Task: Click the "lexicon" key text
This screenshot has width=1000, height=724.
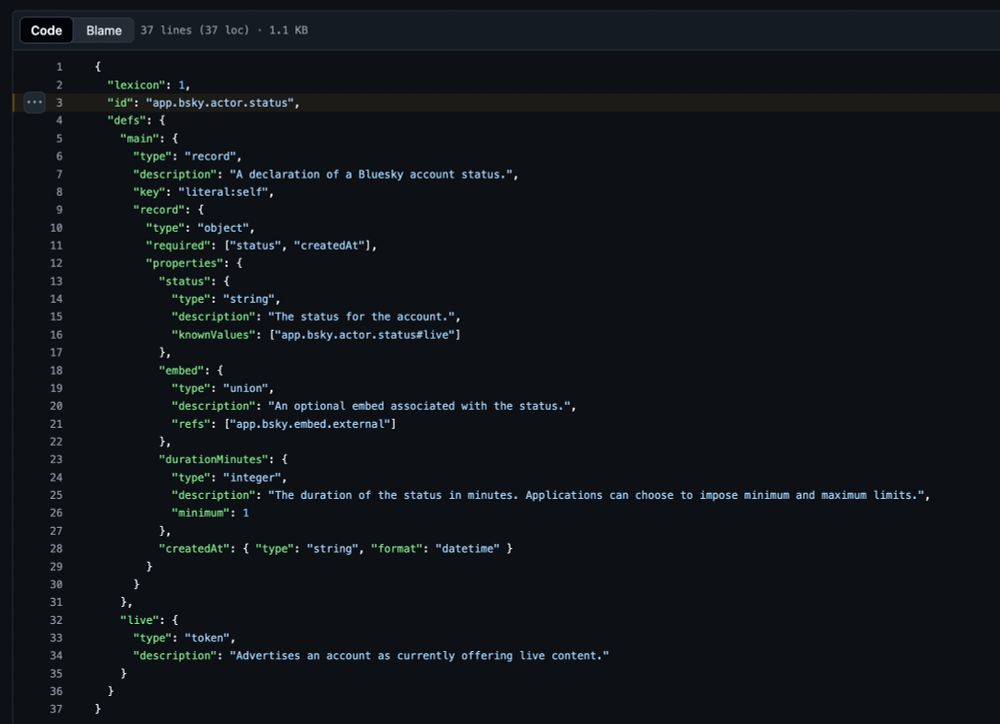Action: 136,85
